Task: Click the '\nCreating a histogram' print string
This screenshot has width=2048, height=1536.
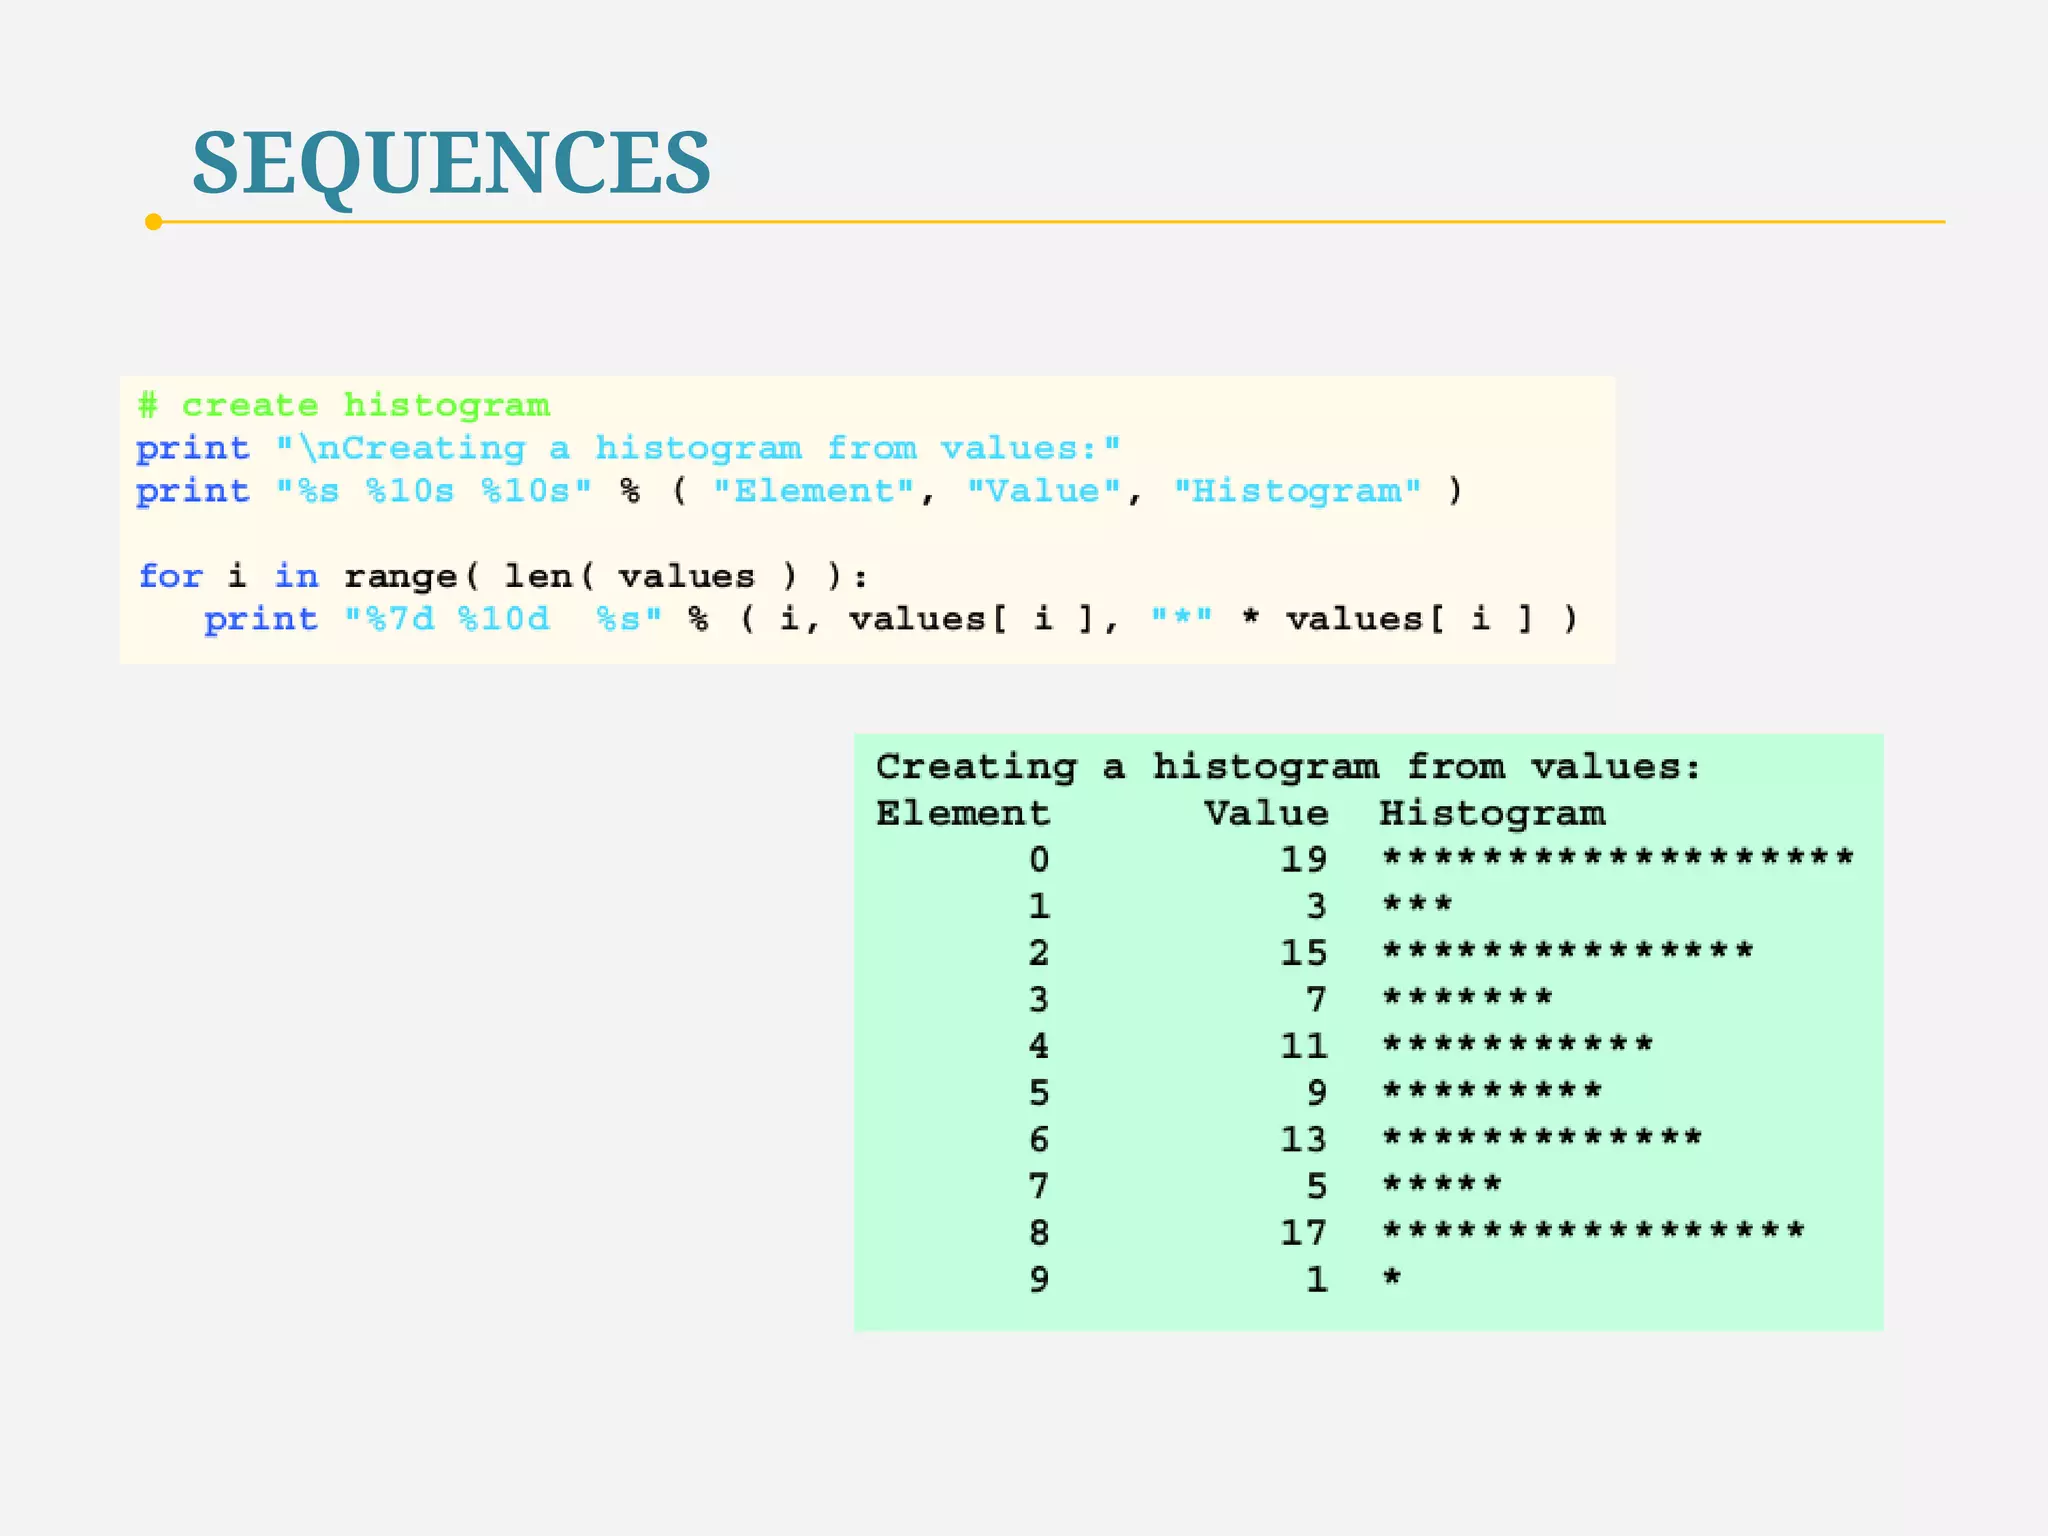Action: 698,448
